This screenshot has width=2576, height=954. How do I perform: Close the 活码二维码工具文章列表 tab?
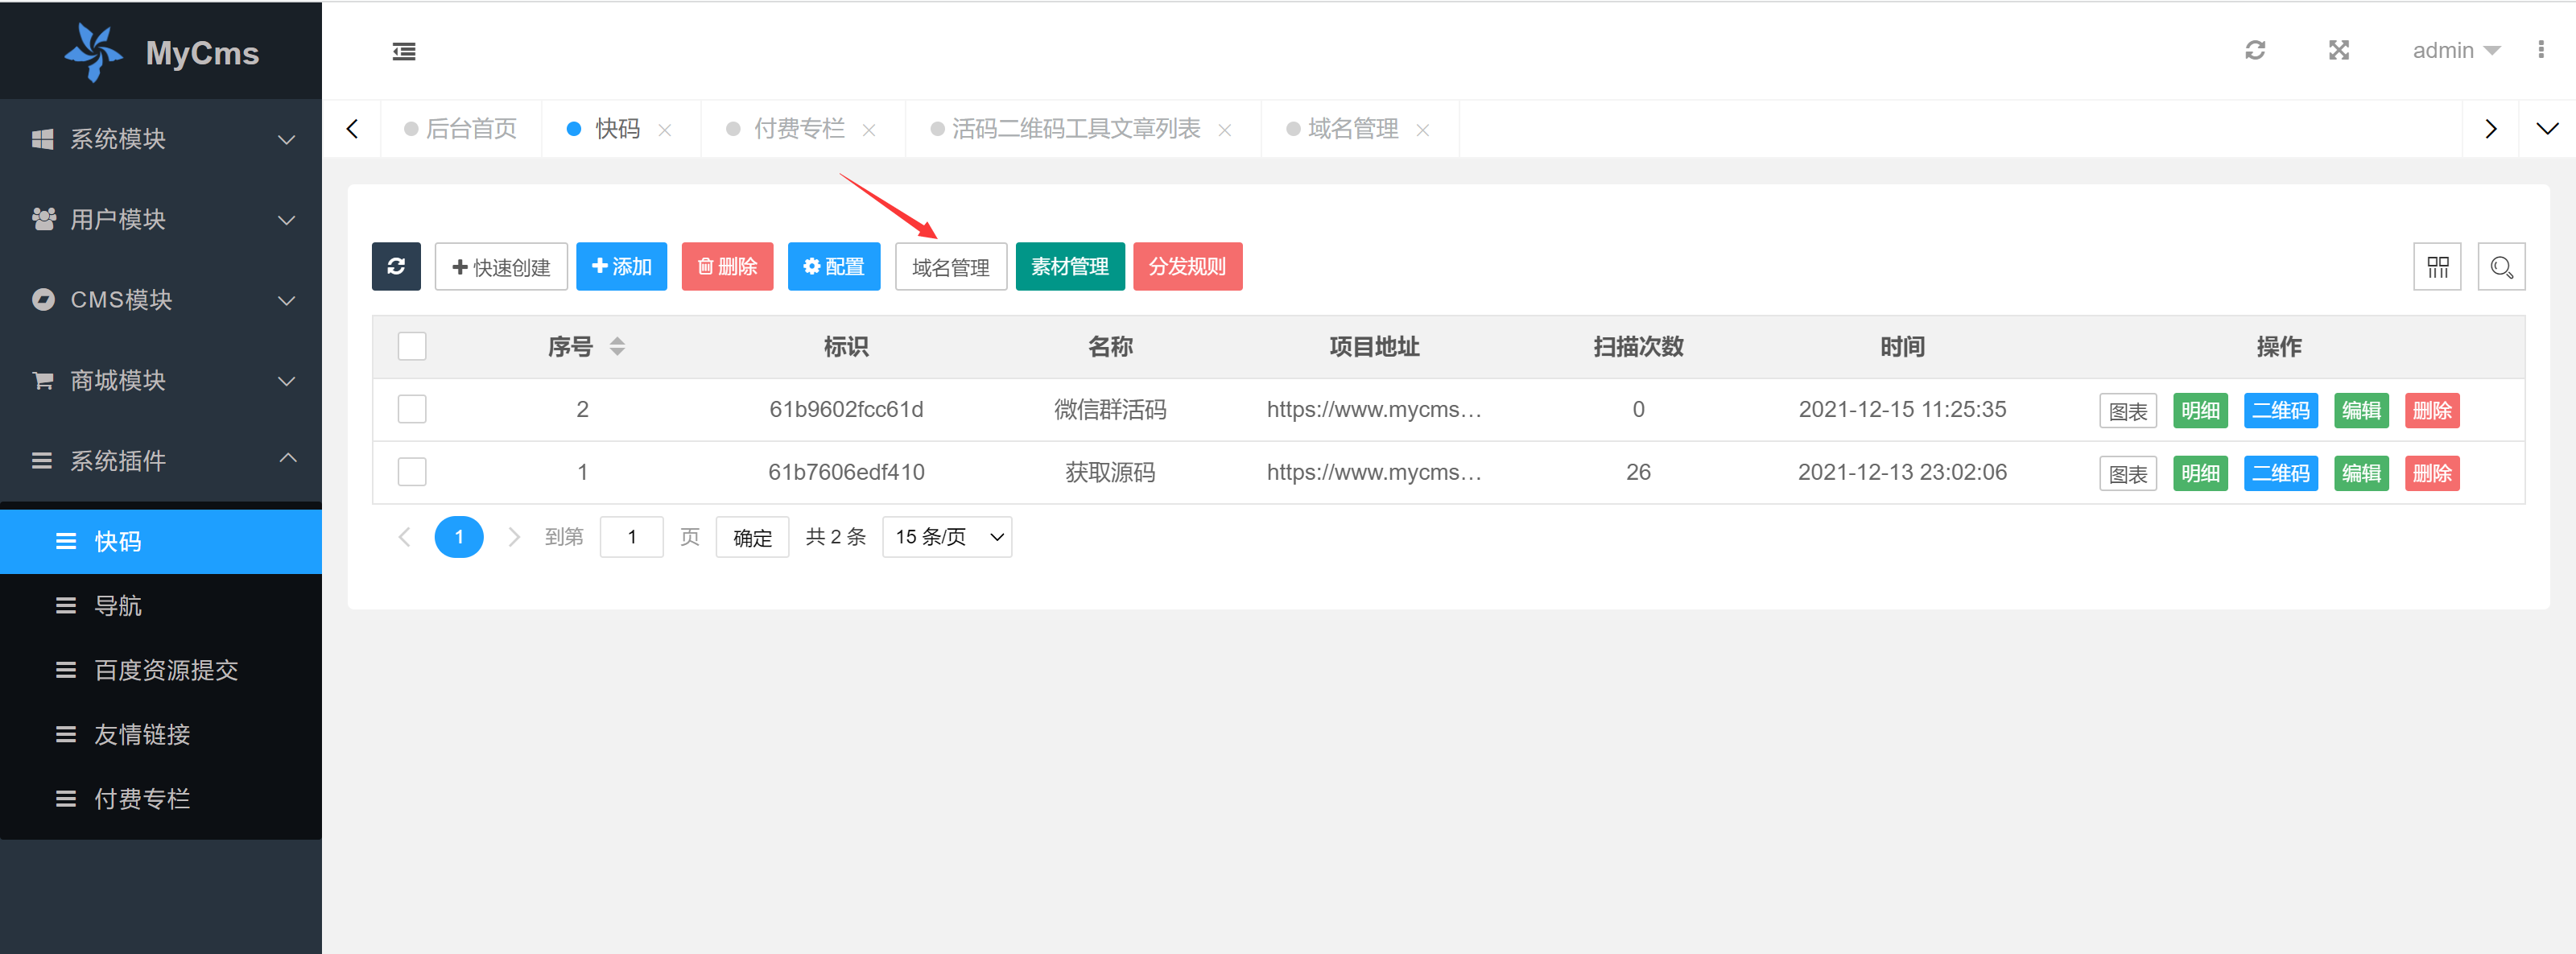pos(1225,130)
